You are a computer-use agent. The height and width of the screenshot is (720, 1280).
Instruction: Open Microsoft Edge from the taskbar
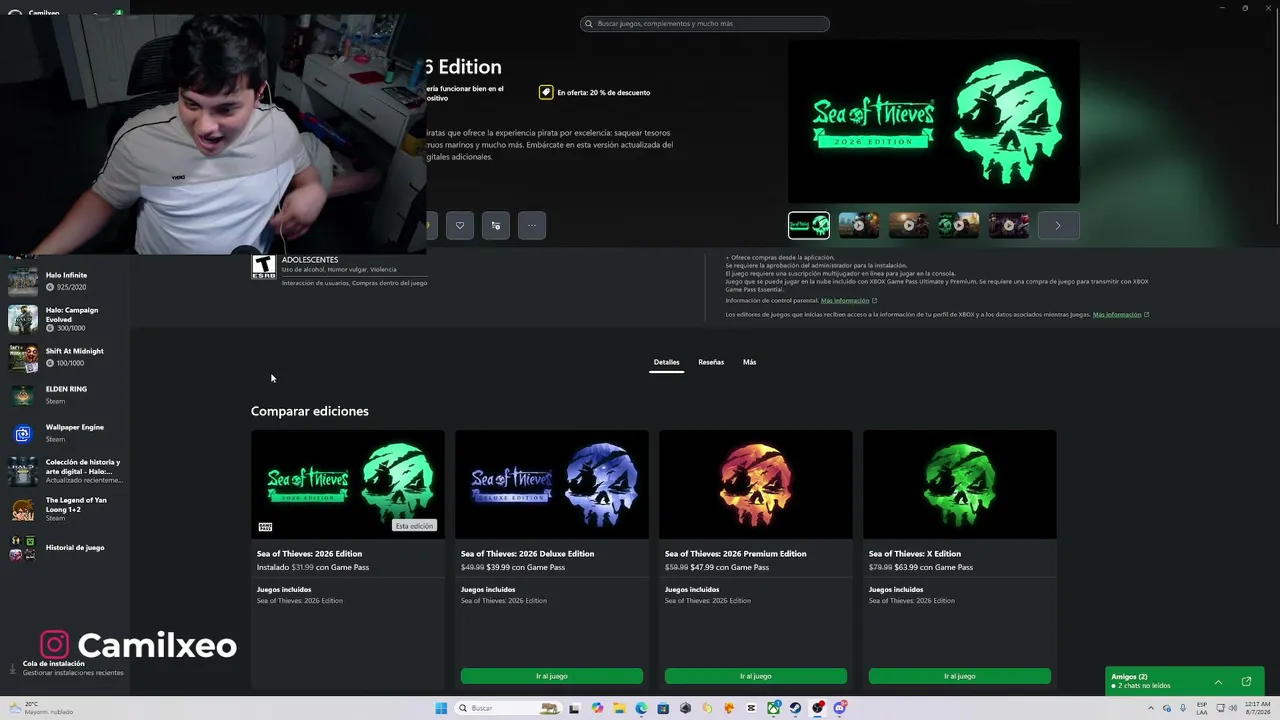coord(641,708)
